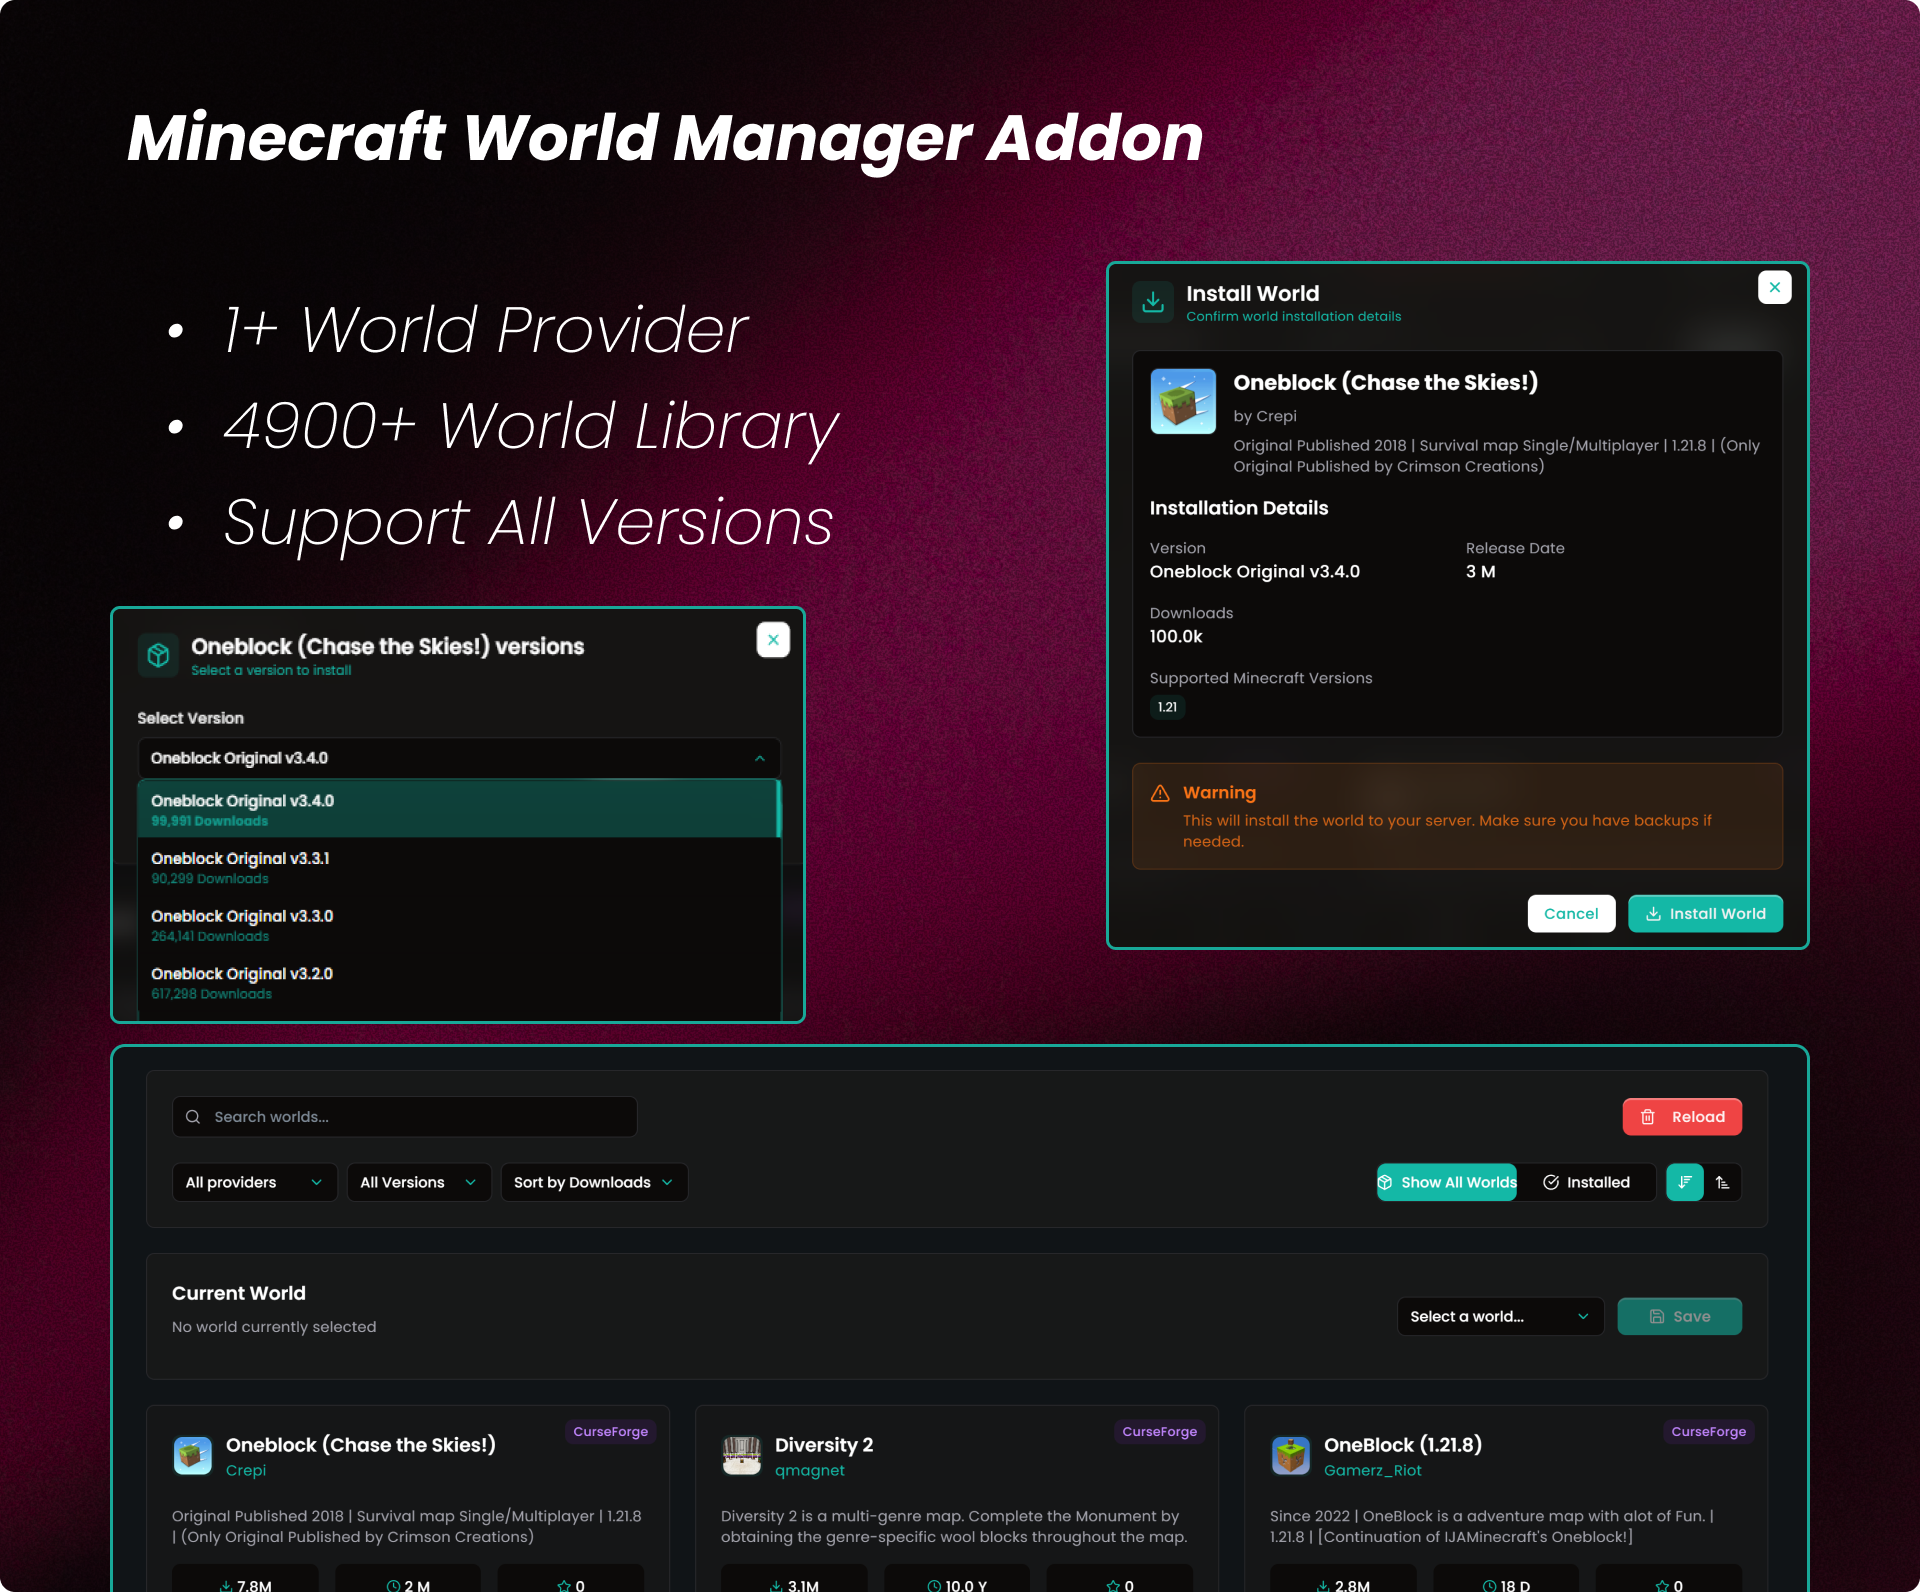The width and height of the screenshot is (1920, 1592).
Task: Click the sort ascending icon button
Action: 1723,1182
